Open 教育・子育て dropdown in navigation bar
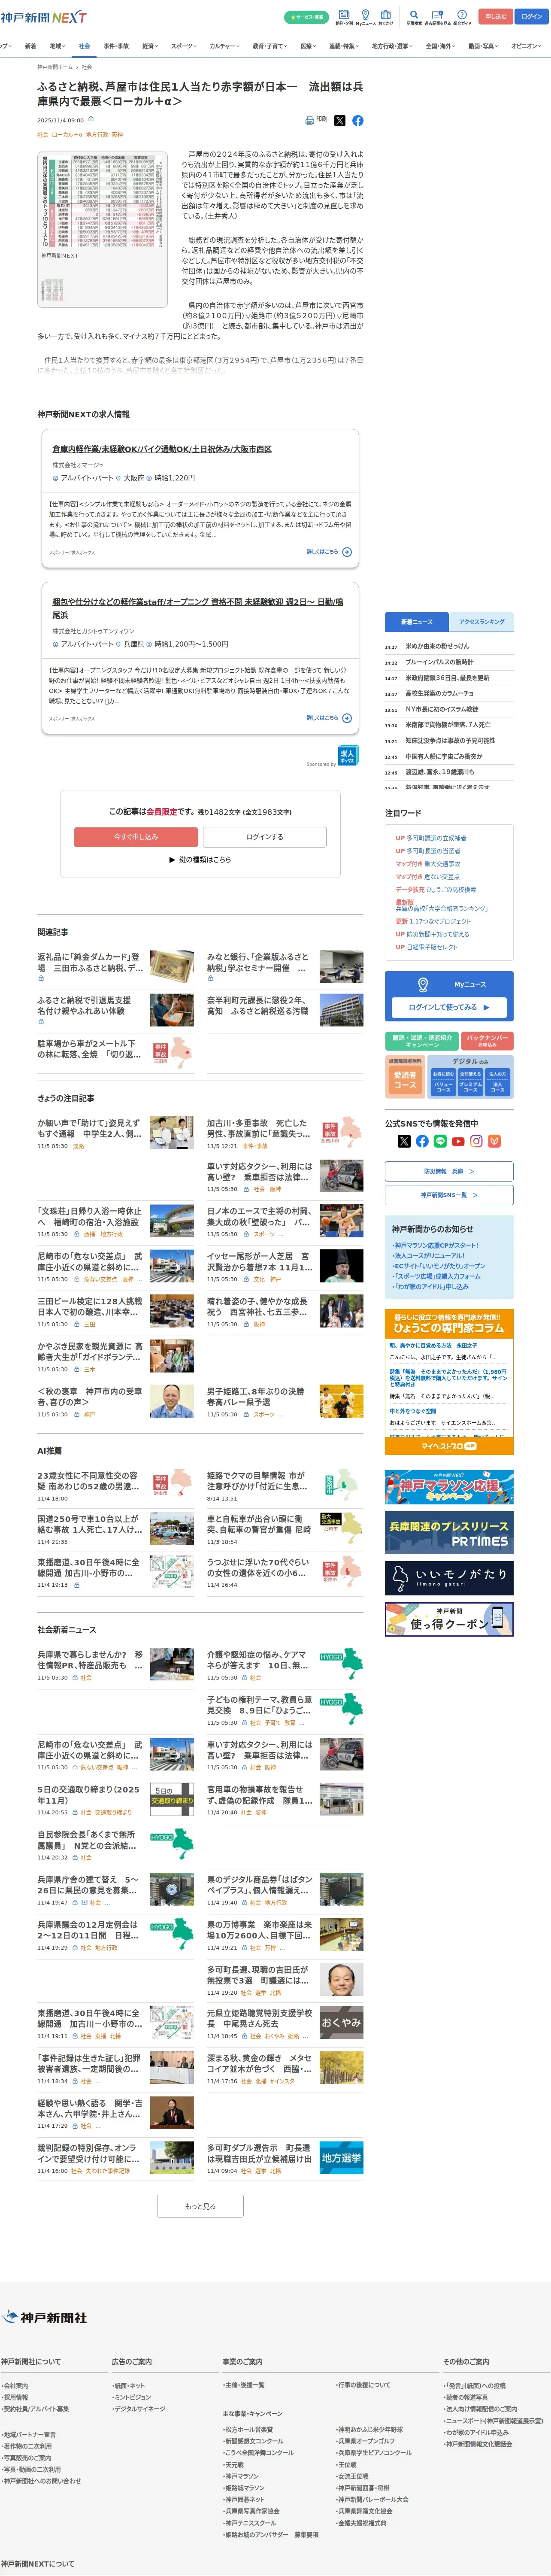551x2576 pixels. pos(270,46)
